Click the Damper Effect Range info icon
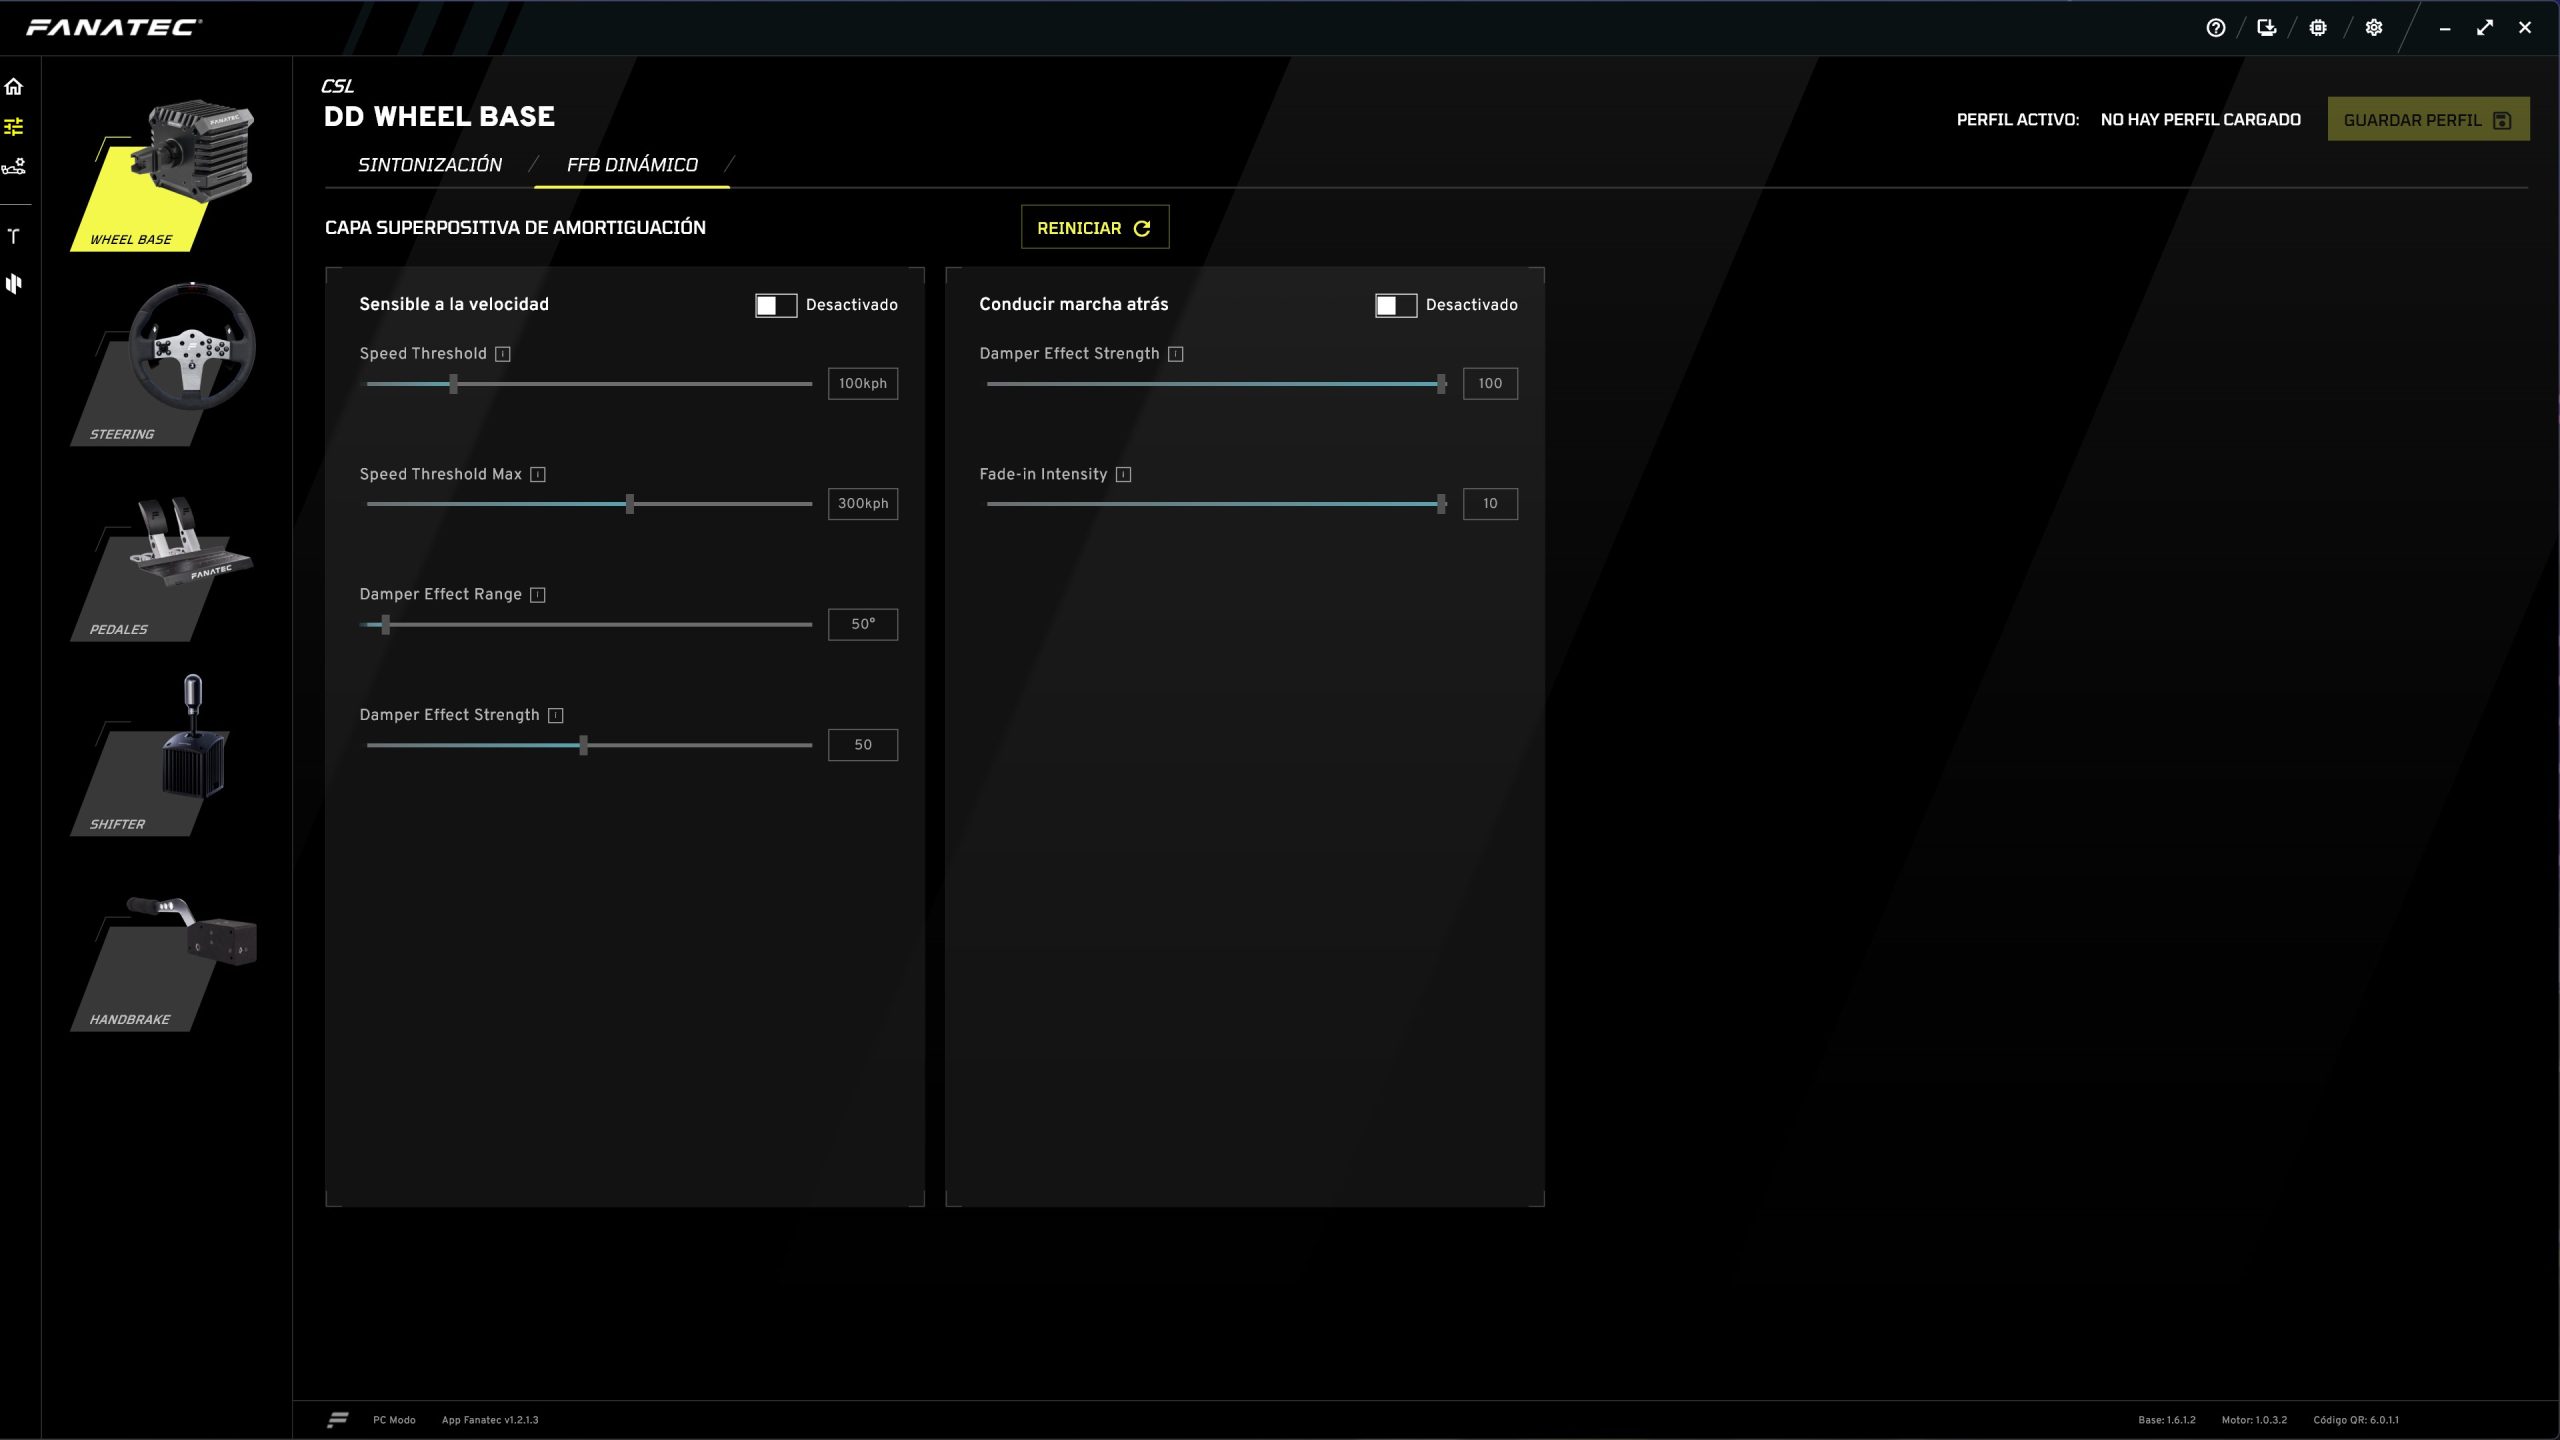This screenshot has width=2560, height=1440. pos(538,595)
